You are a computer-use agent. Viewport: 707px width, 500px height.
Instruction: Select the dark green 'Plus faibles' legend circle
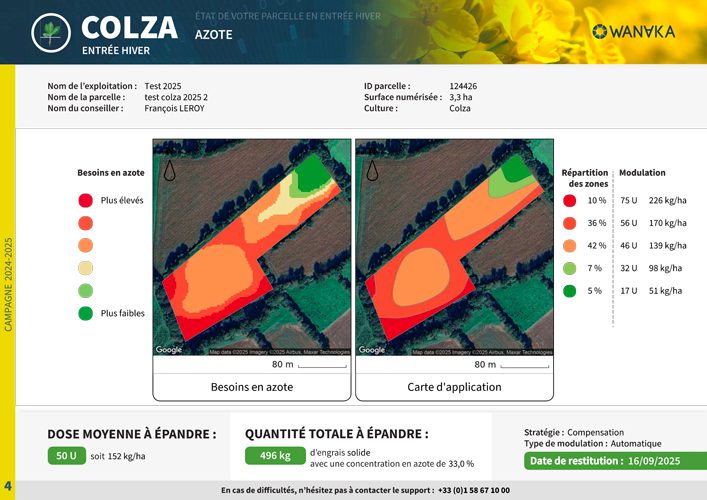pos(85,313)
